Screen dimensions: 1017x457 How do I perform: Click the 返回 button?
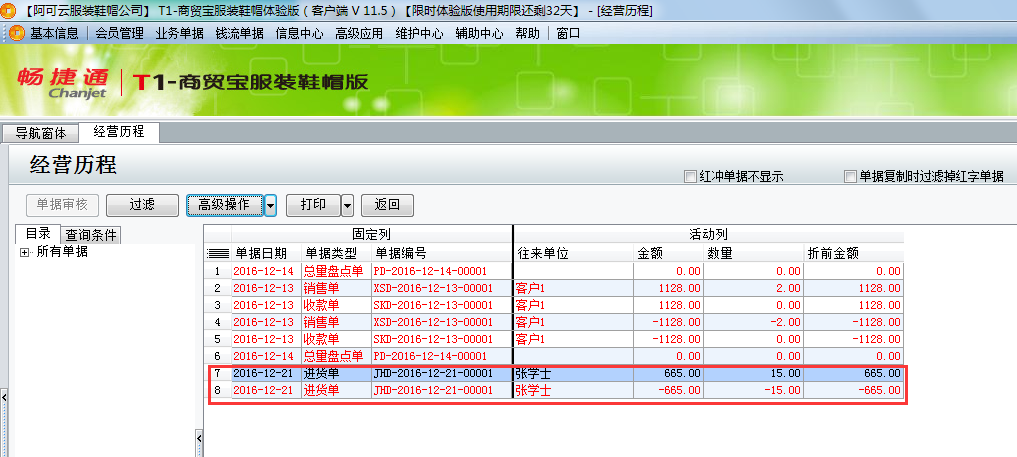pos(387,205)
